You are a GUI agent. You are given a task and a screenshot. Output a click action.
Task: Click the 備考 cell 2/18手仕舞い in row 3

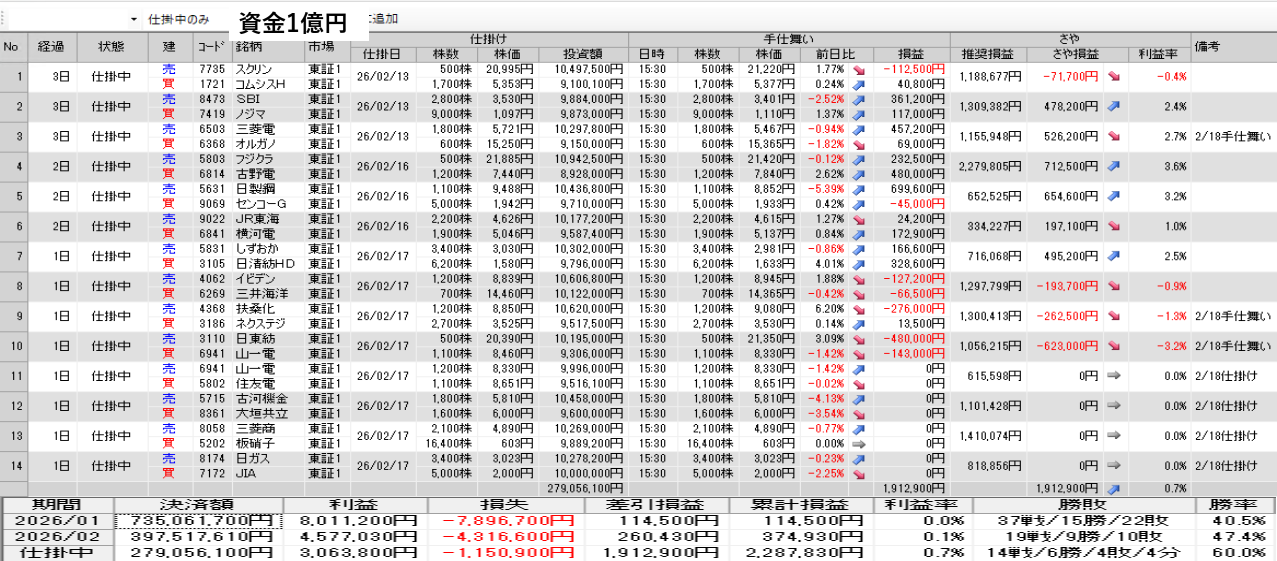coord(1232,136)
